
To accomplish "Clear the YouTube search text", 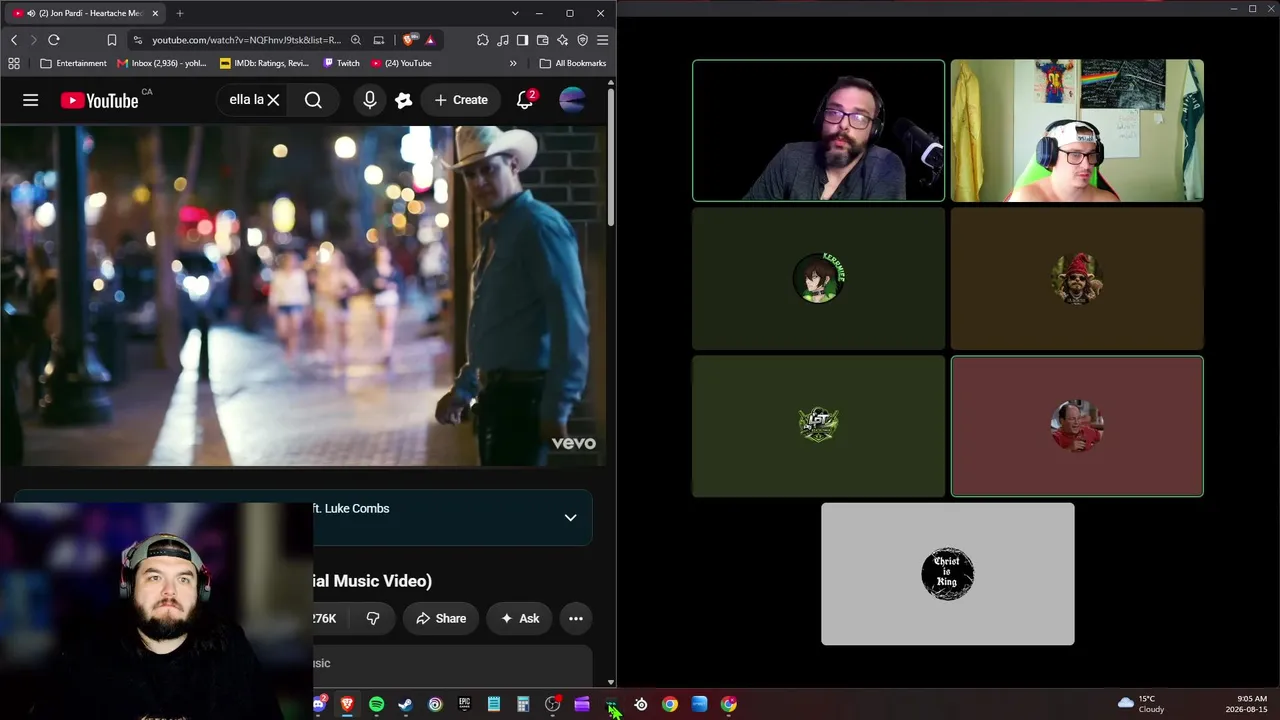I will click(x=273, y=100).
